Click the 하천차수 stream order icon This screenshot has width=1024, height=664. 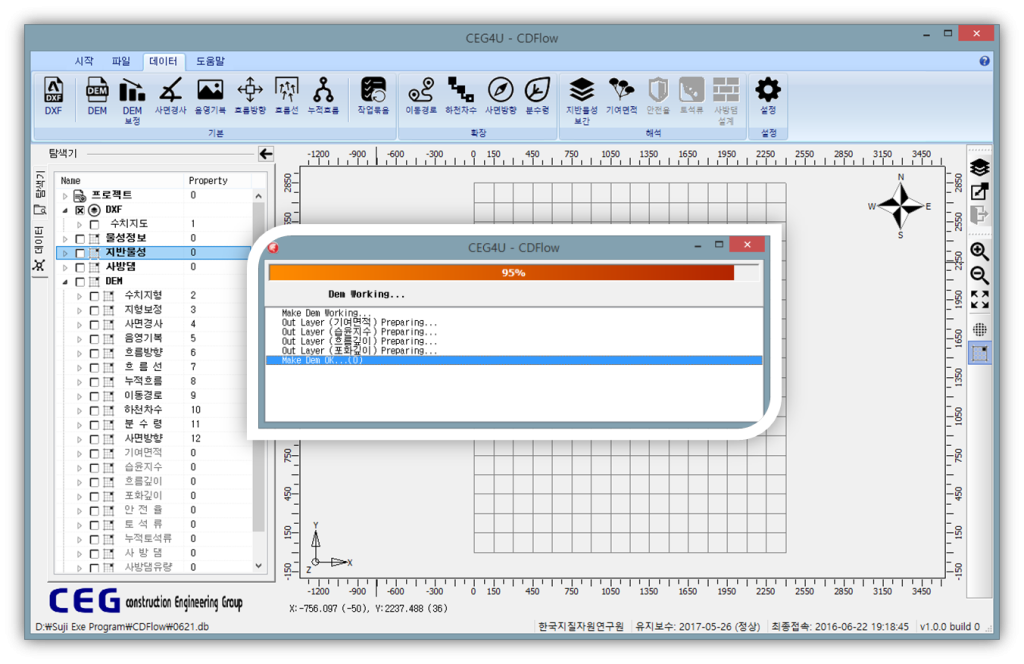(x=461, y=96)
